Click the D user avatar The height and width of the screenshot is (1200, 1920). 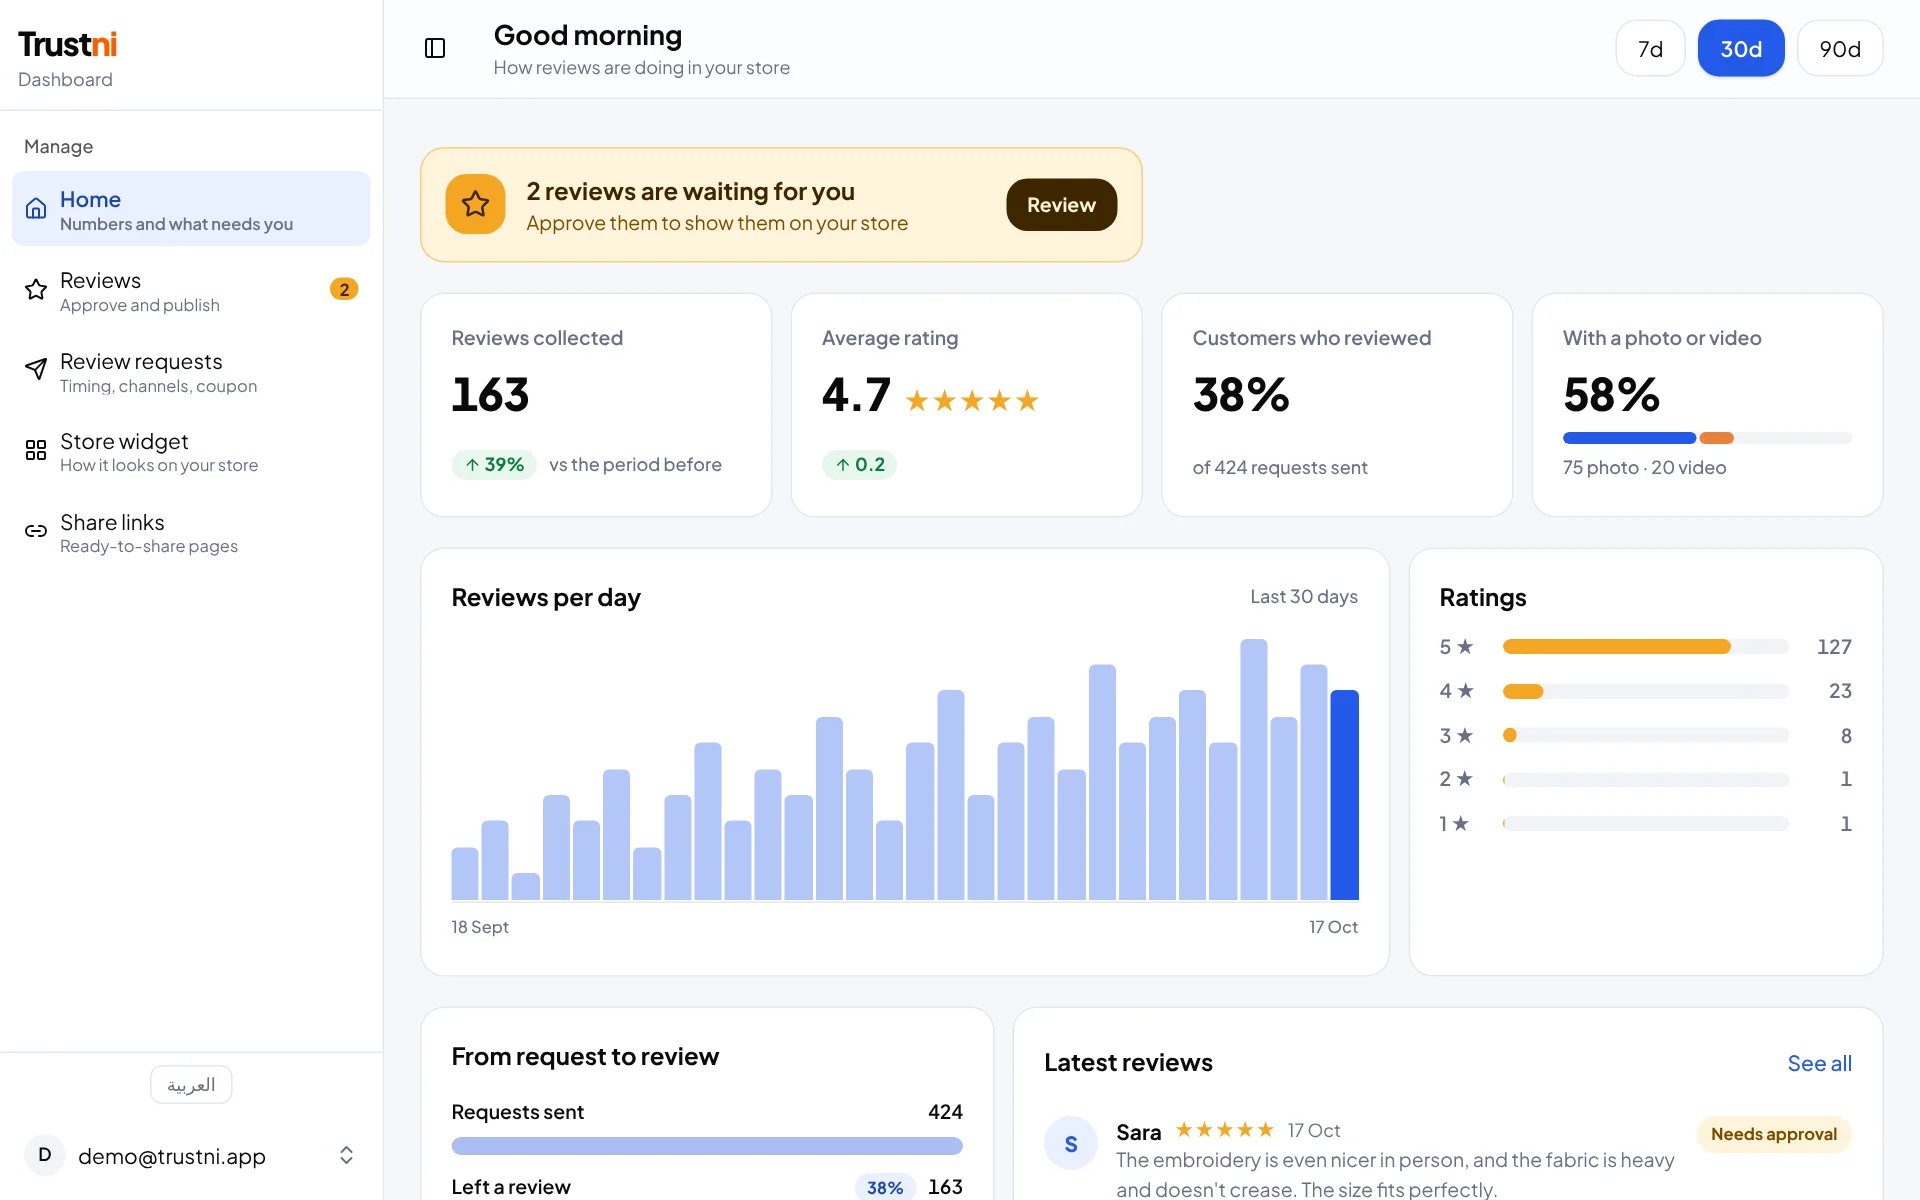[x=45, y=1155]
